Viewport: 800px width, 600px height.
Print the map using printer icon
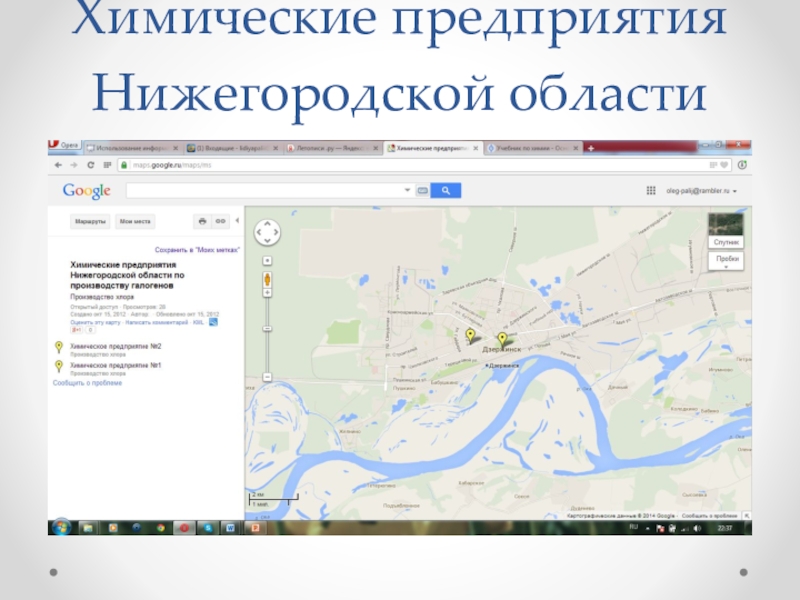click(x=202, y=221)
